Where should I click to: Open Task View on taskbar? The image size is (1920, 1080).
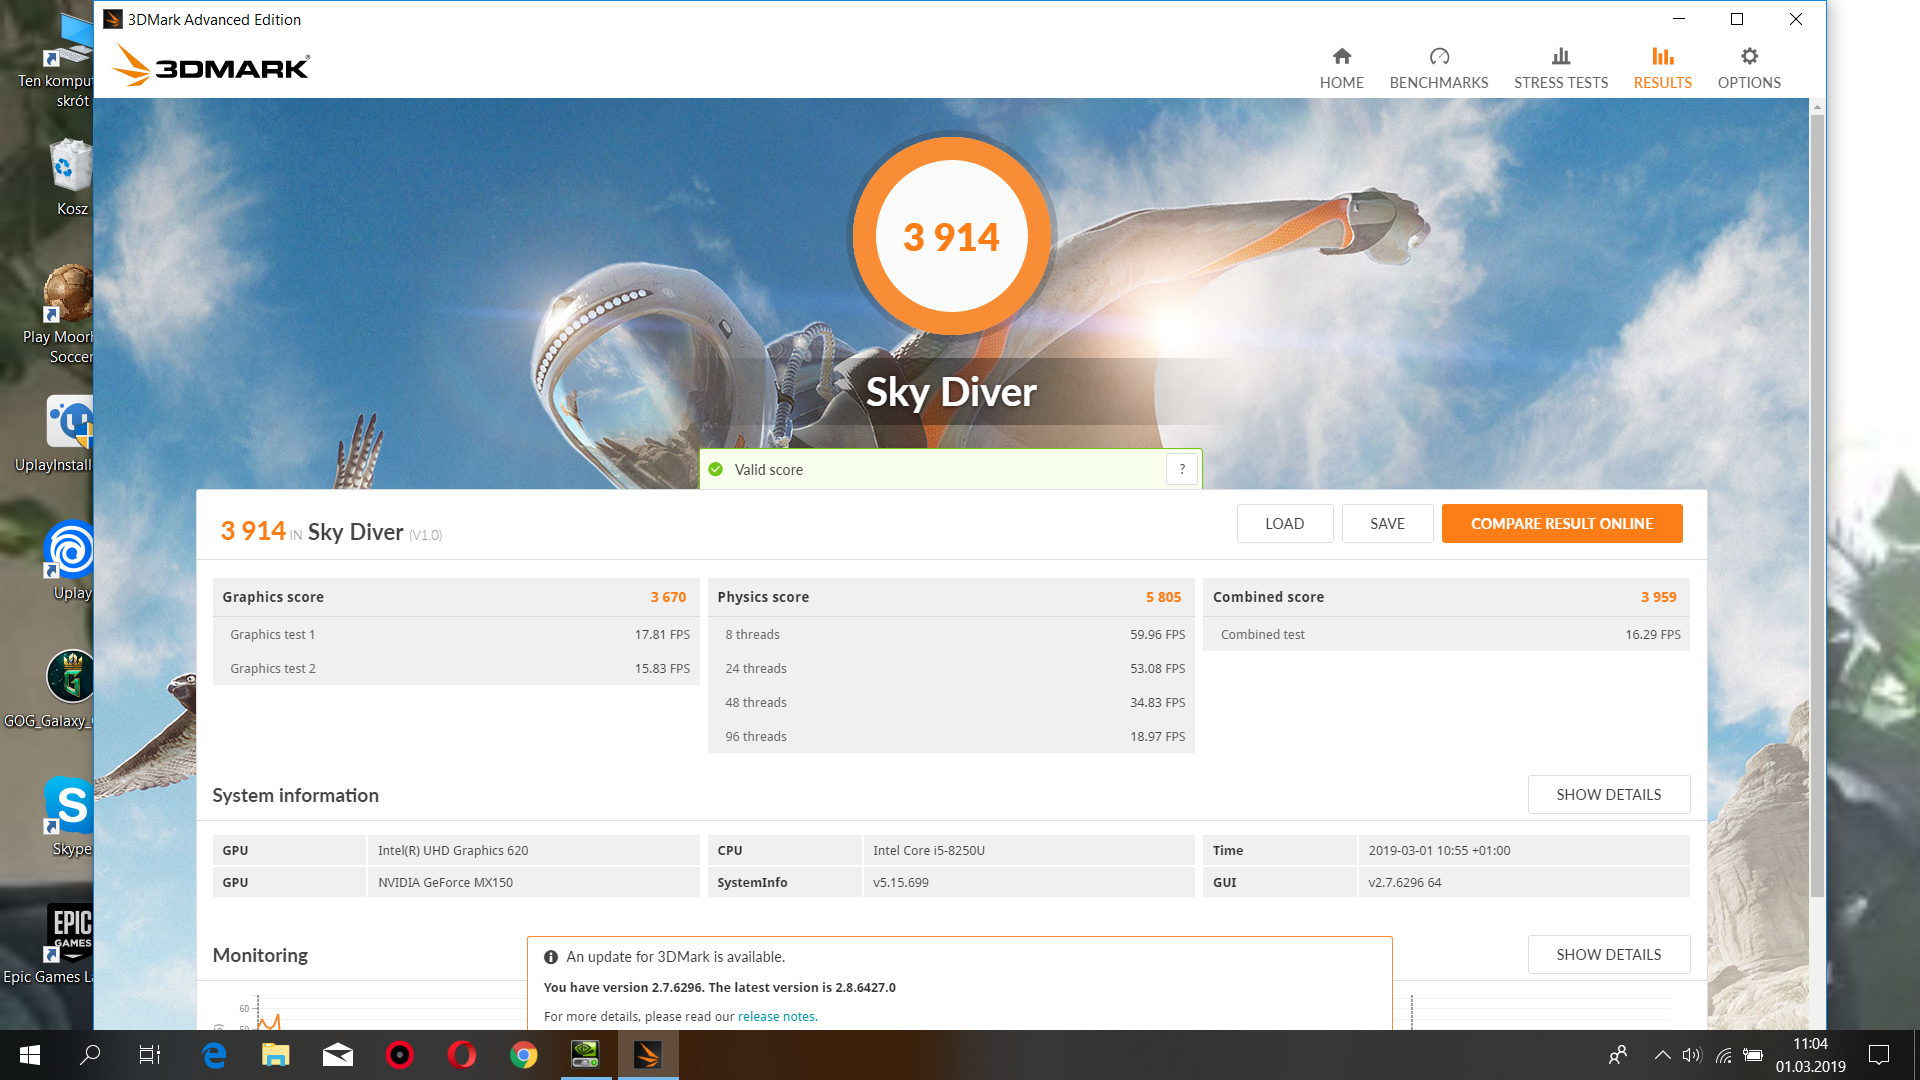150,1055
